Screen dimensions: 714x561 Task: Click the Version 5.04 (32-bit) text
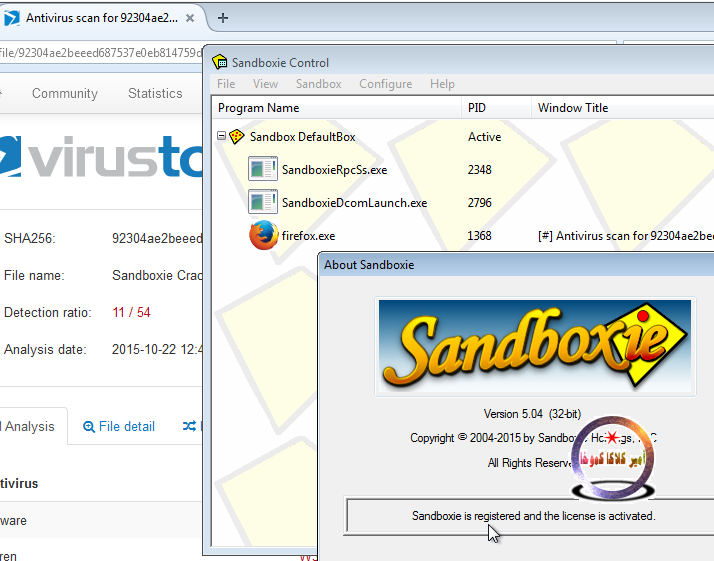tap(532, 414)
